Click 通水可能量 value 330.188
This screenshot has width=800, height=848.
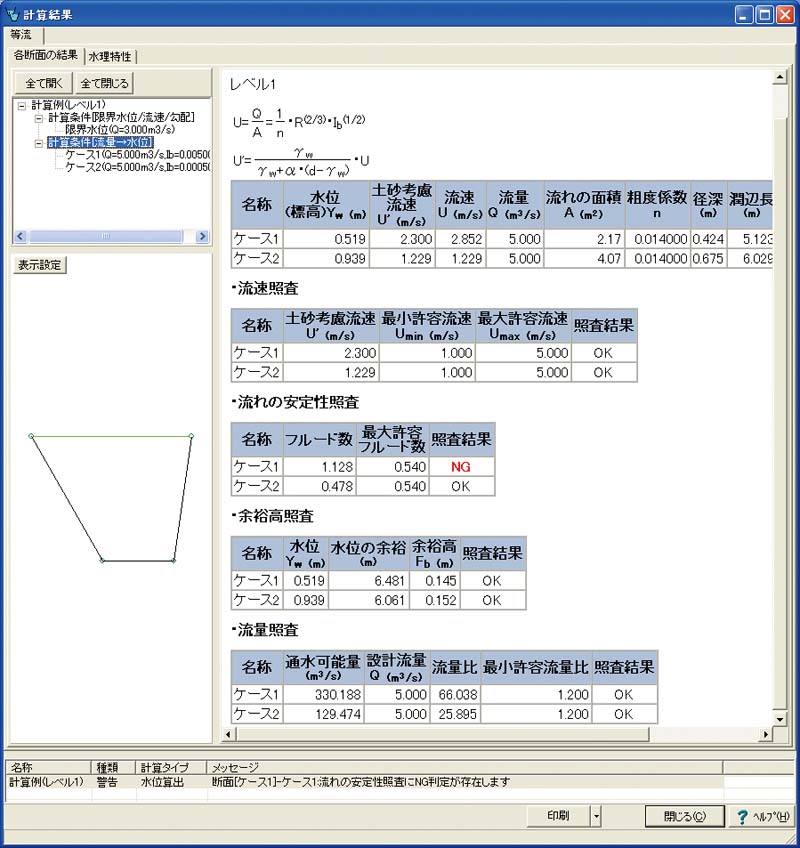point(323,694)
